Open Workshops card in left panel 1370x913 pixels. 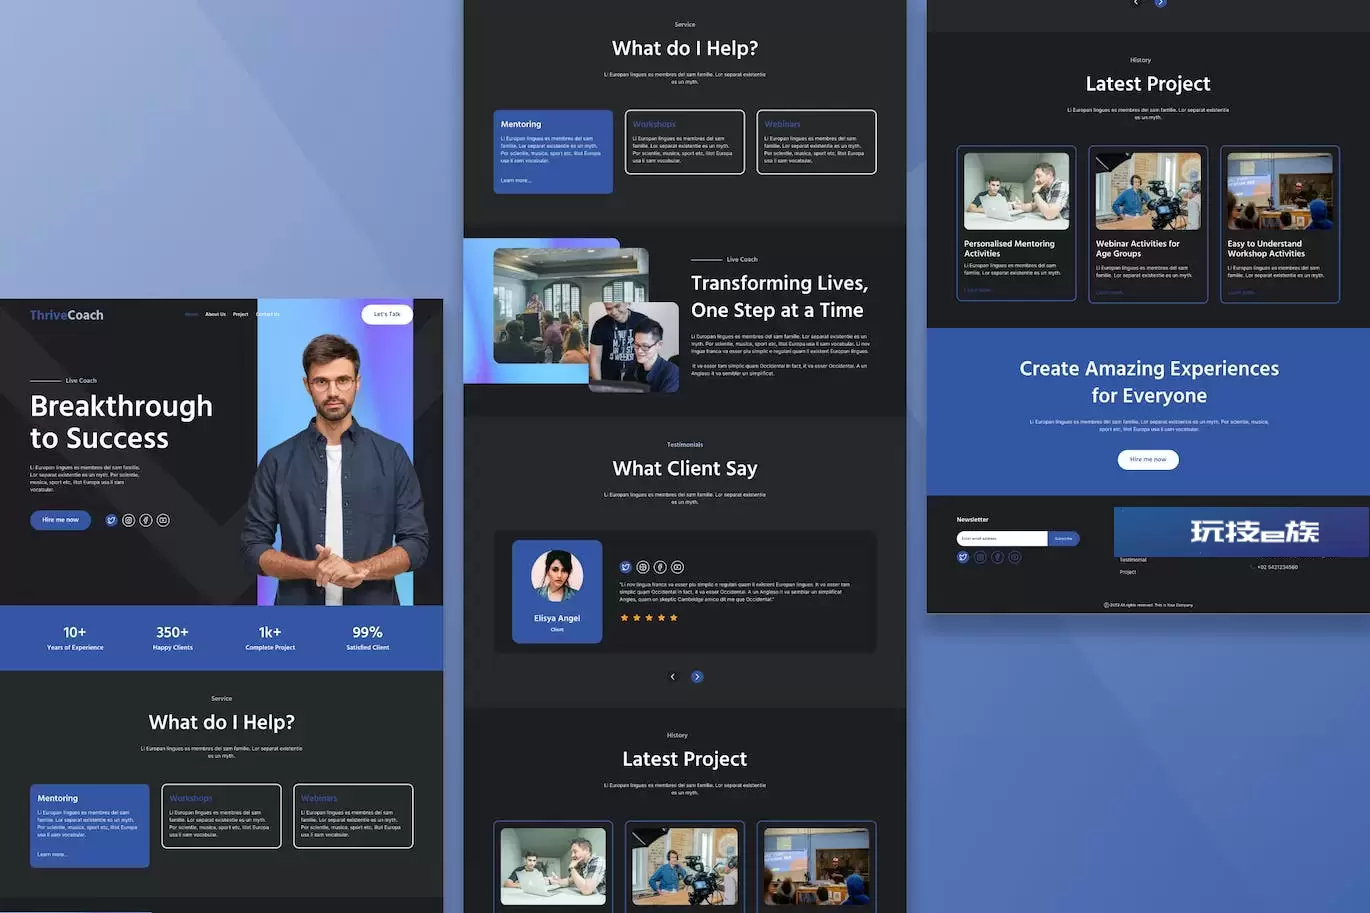pos(221,816)
